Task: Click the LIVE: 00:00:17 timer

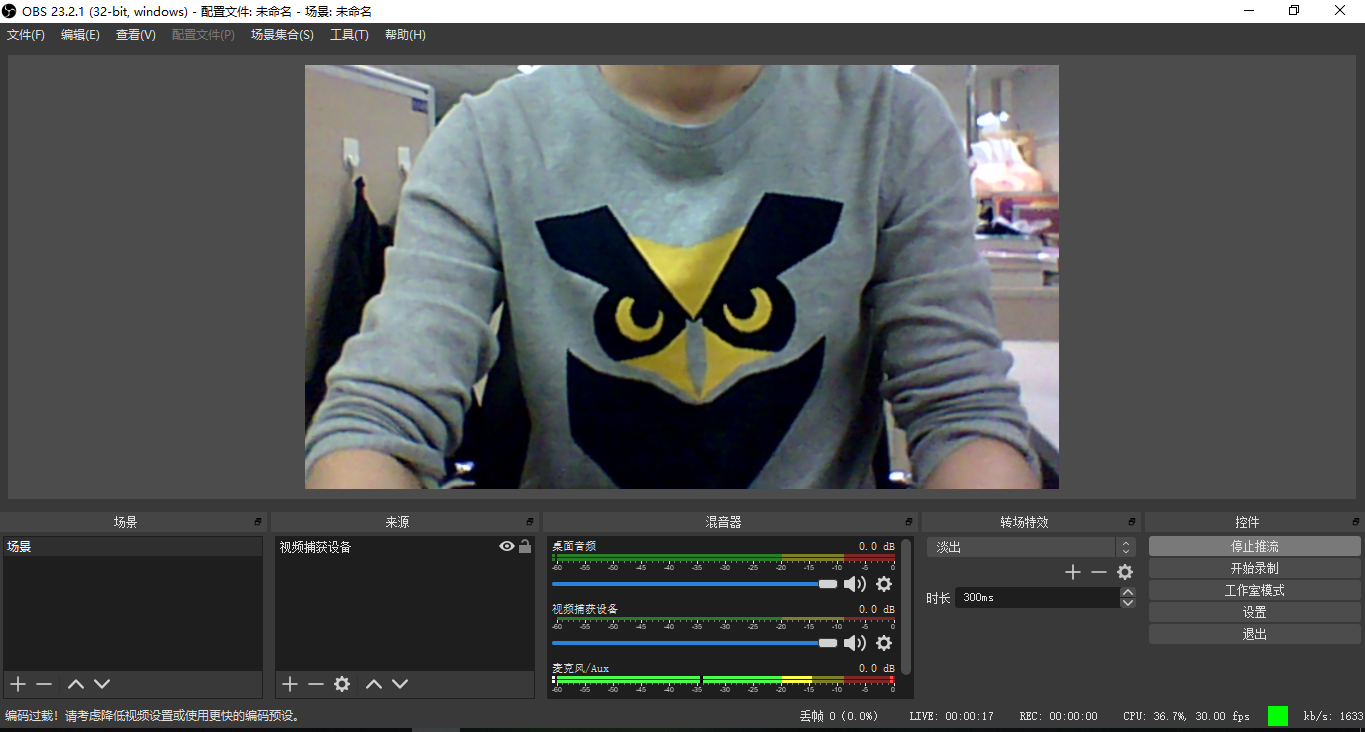Action: 951,716
